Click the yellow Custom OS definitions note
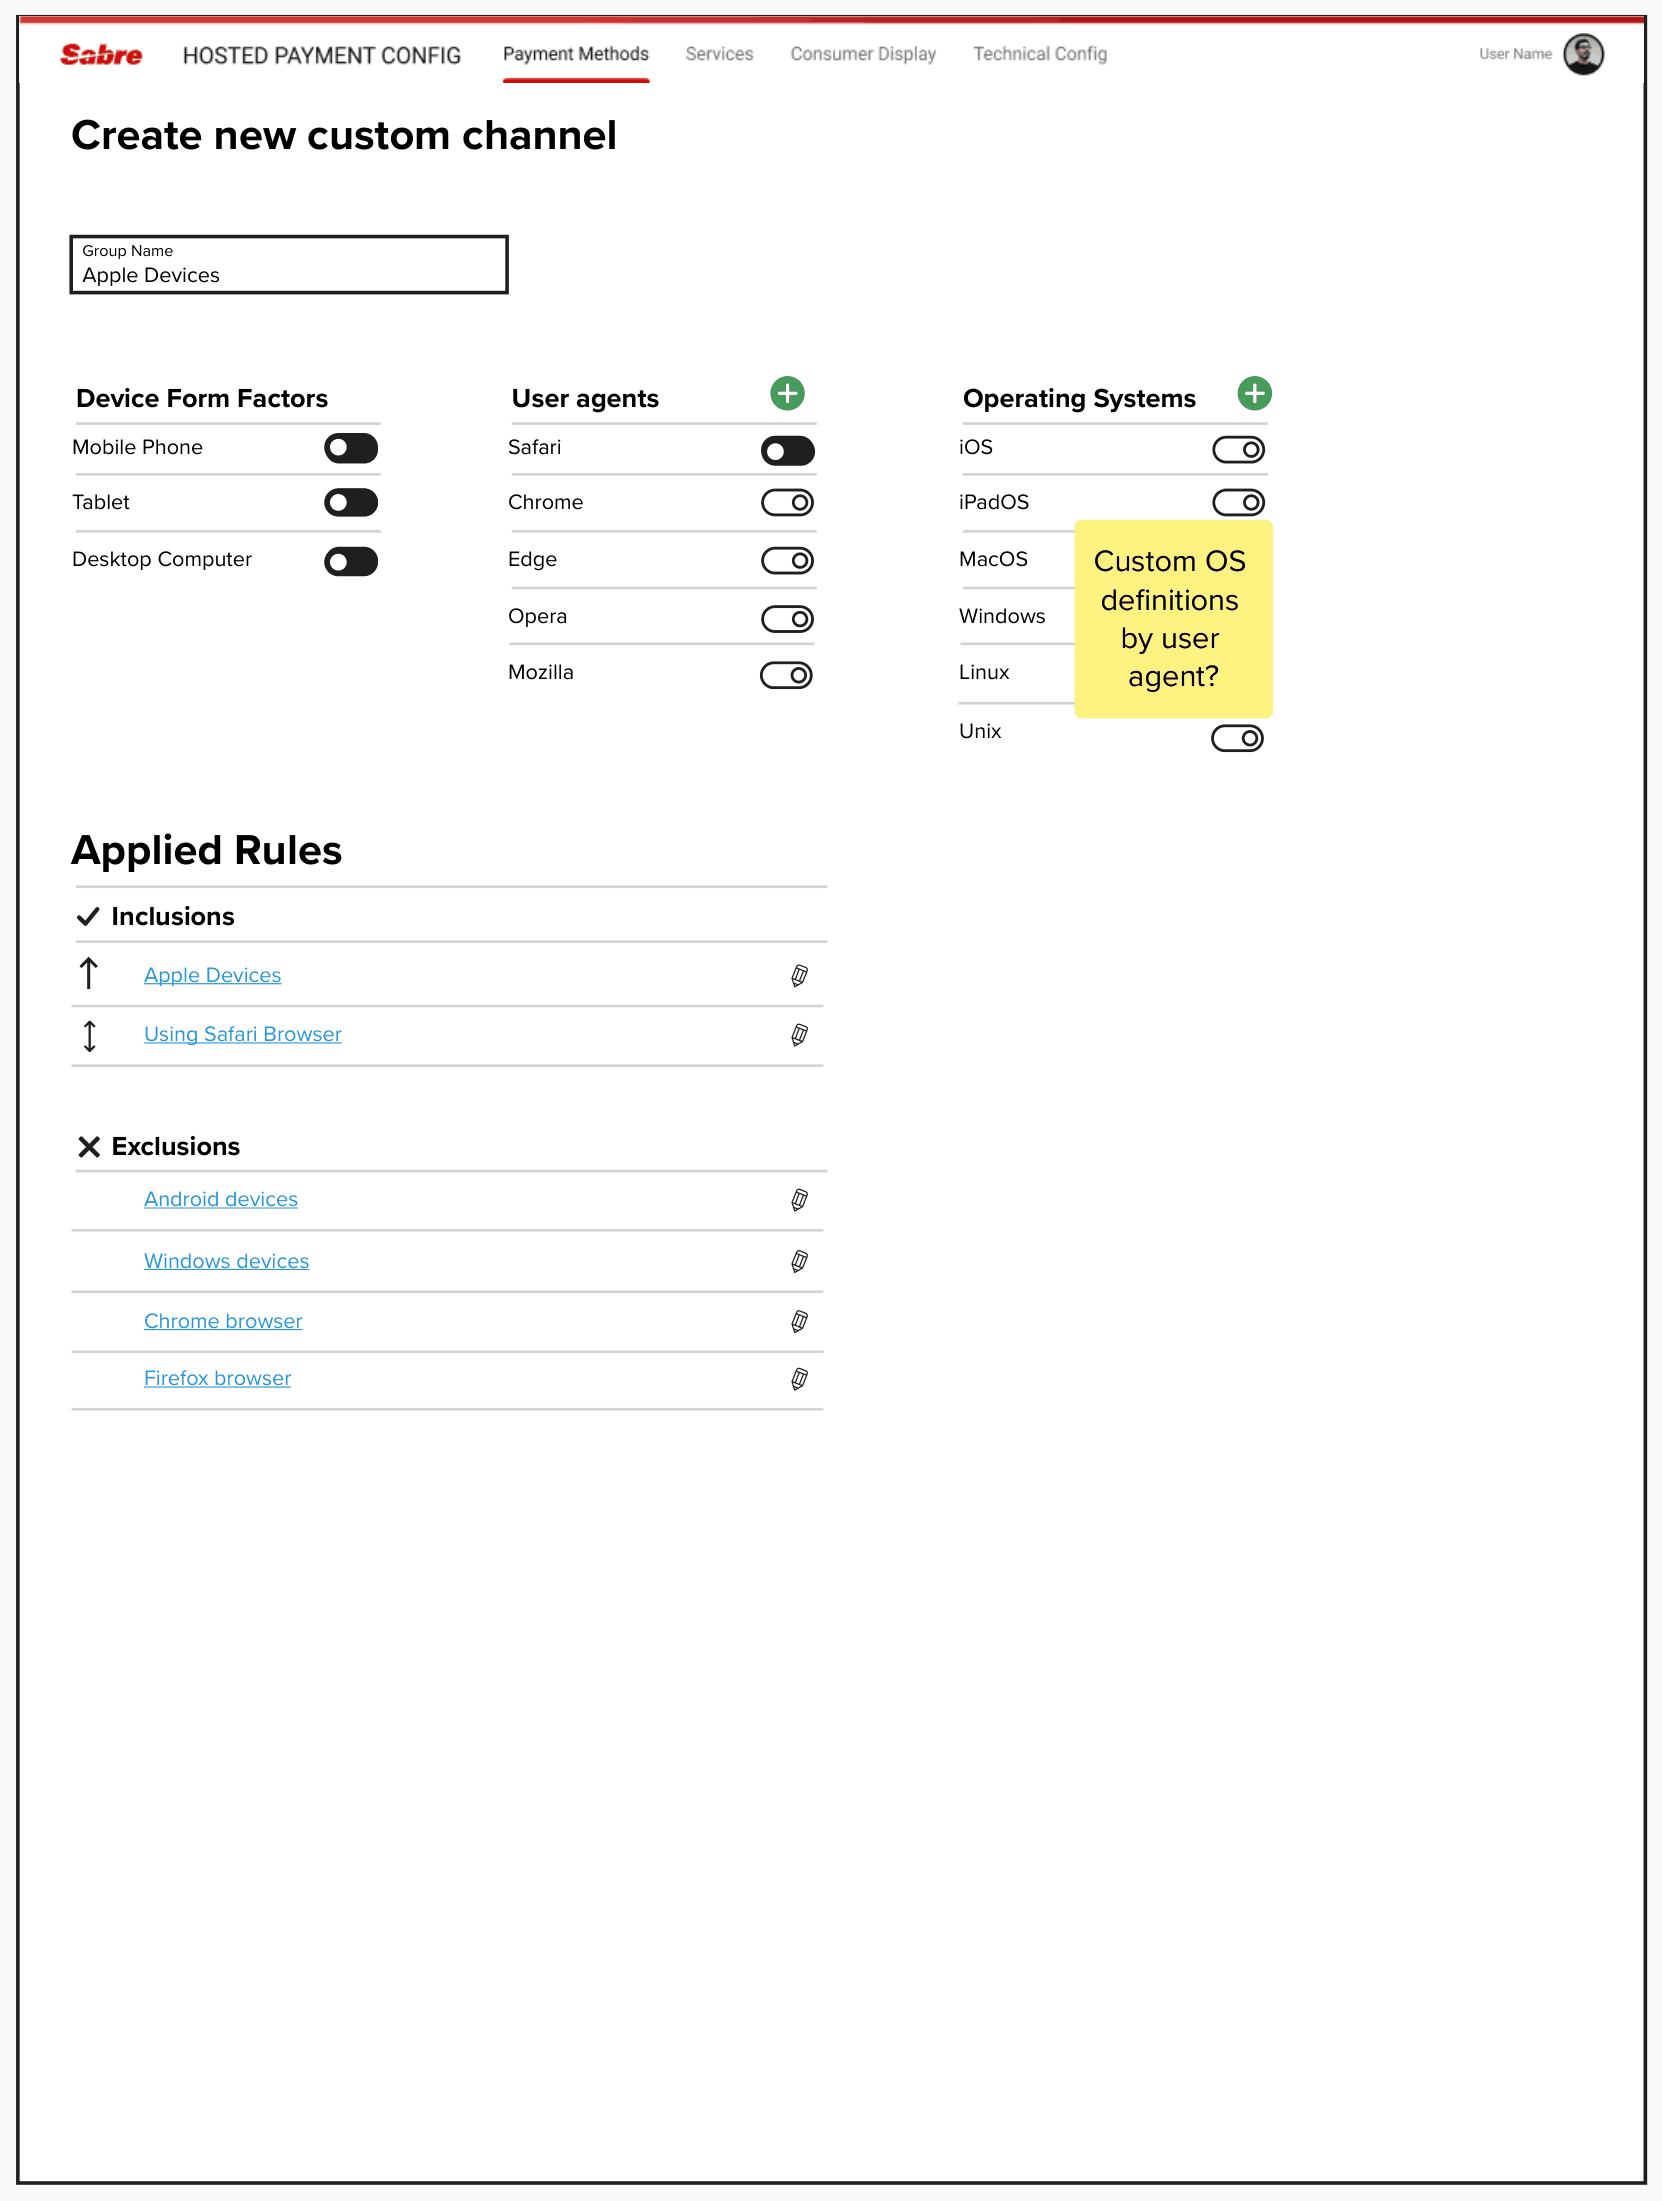The height and width of the screenshot is (2201, 1662). click(1173, 619)
